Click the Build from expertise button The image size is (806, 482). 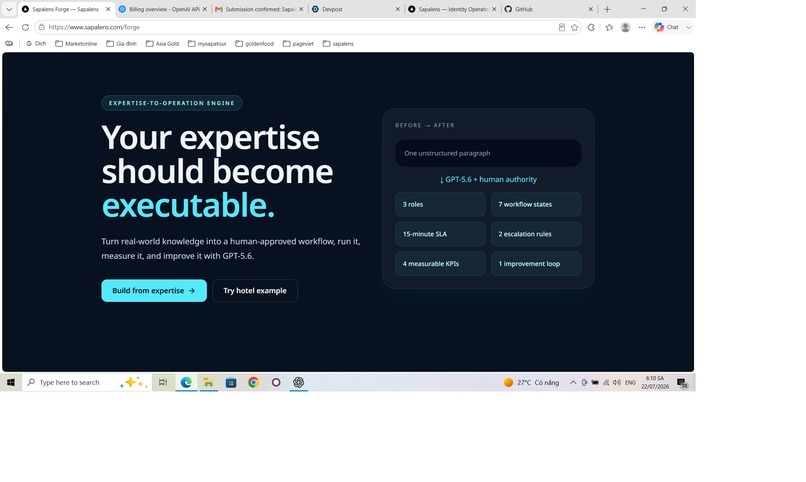click(154, 291)
